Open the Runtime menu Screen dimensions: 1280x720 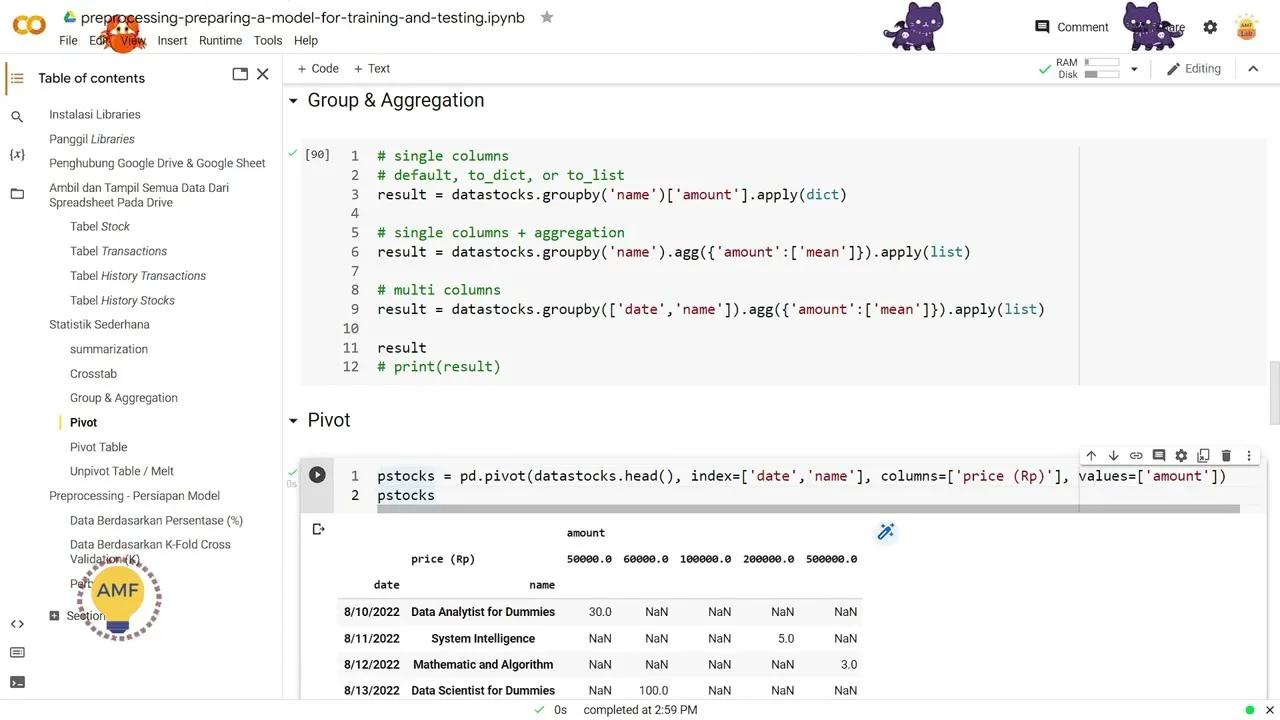coord(220,40)
